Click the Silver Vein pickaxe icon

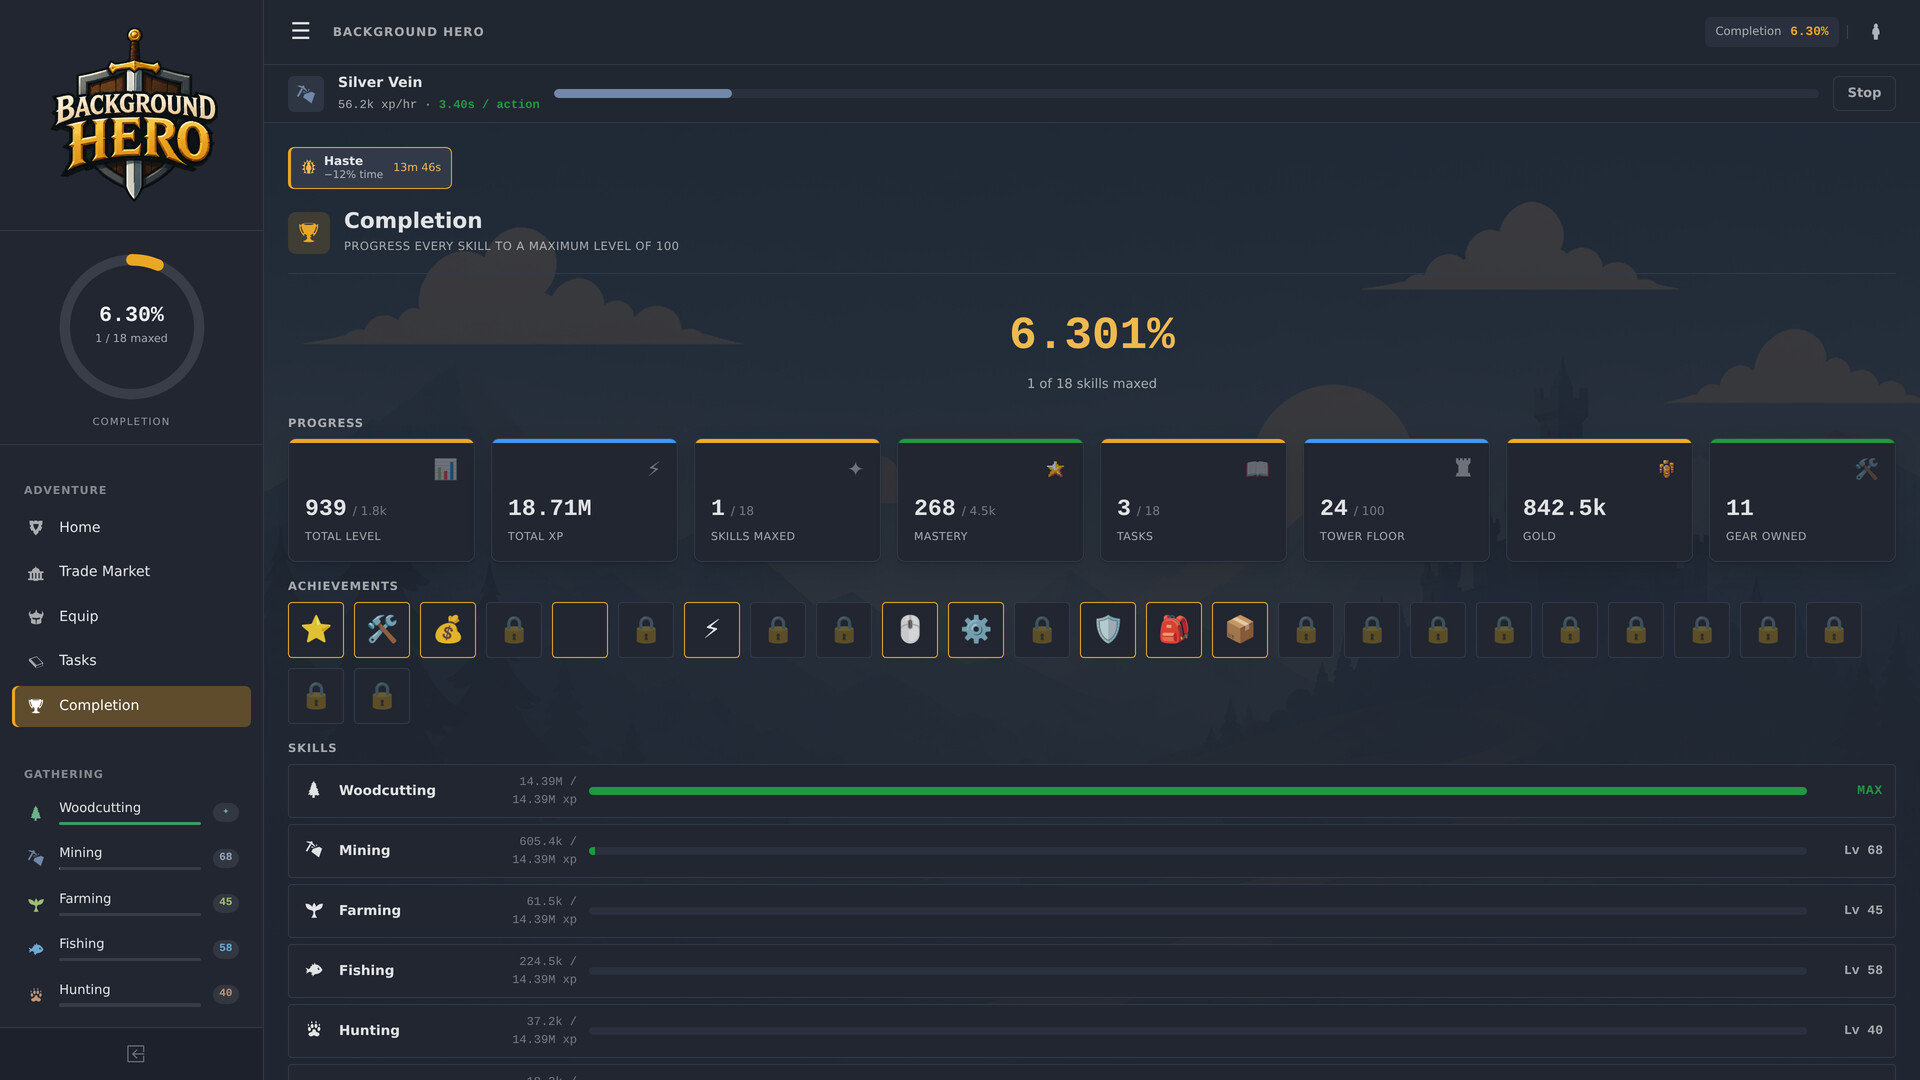306,94
